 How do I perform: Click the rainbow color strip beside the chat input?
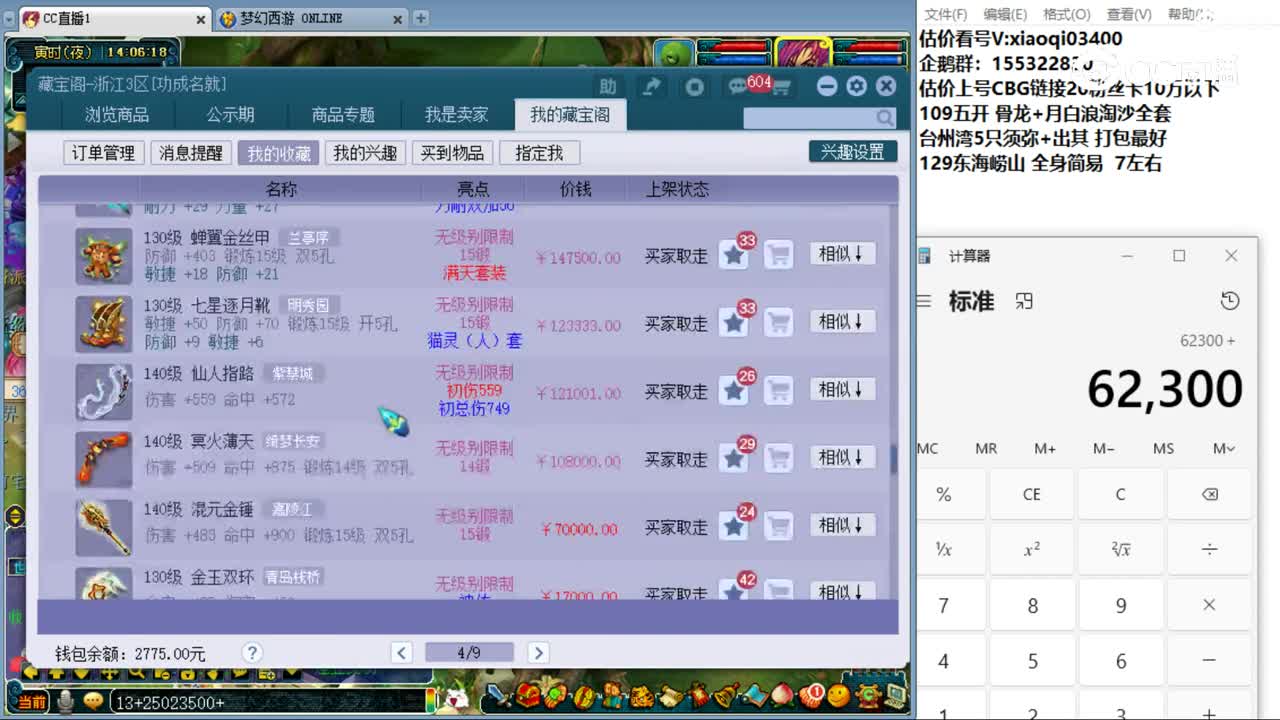click(430, 702)
